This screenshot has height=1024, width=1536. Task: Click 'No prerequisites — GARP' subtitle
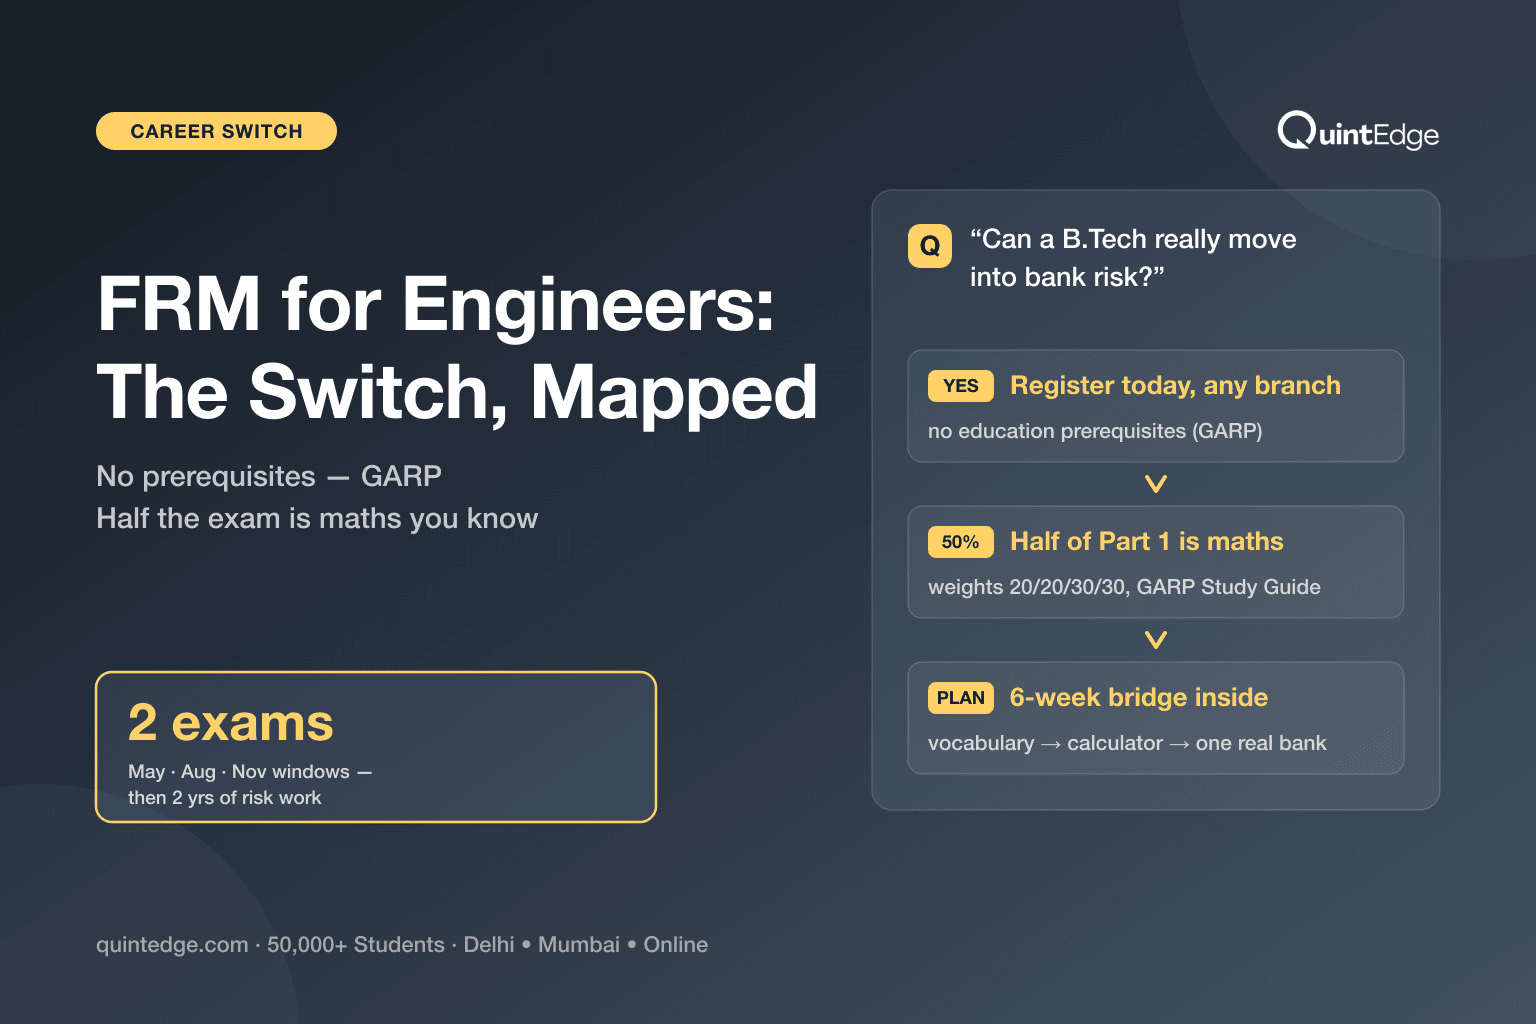coord(269,476)
